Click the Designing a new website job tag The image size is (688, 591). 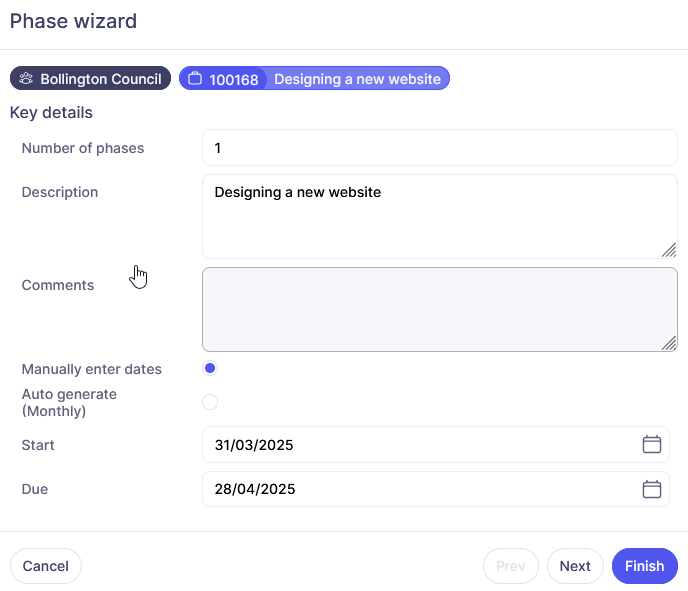[357, 79]
